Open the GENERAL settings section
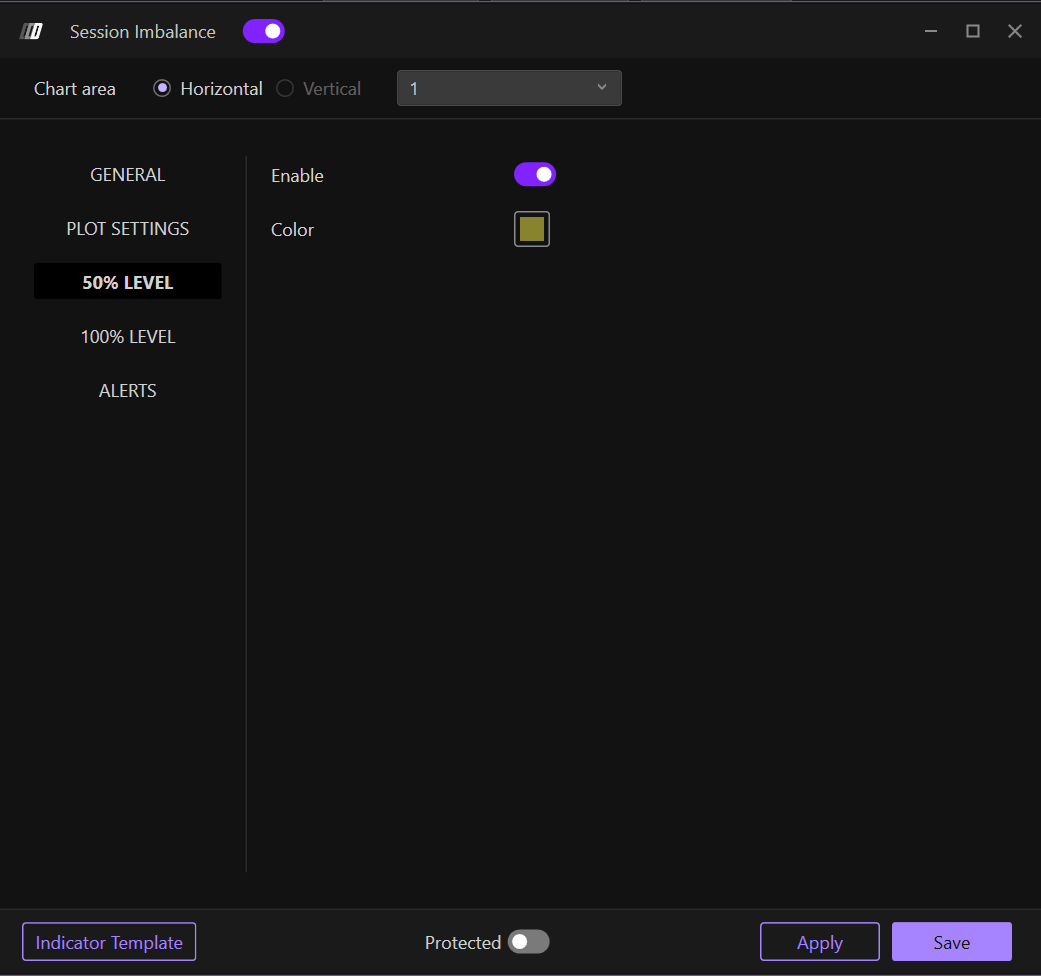 [x=128, y=175]
